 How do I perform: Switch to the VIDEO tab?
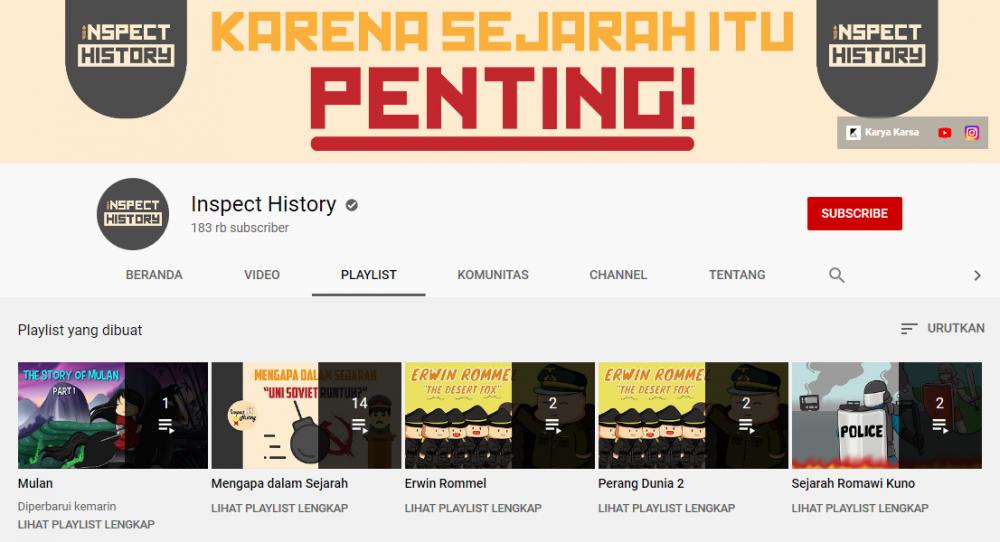coord(261,275)
